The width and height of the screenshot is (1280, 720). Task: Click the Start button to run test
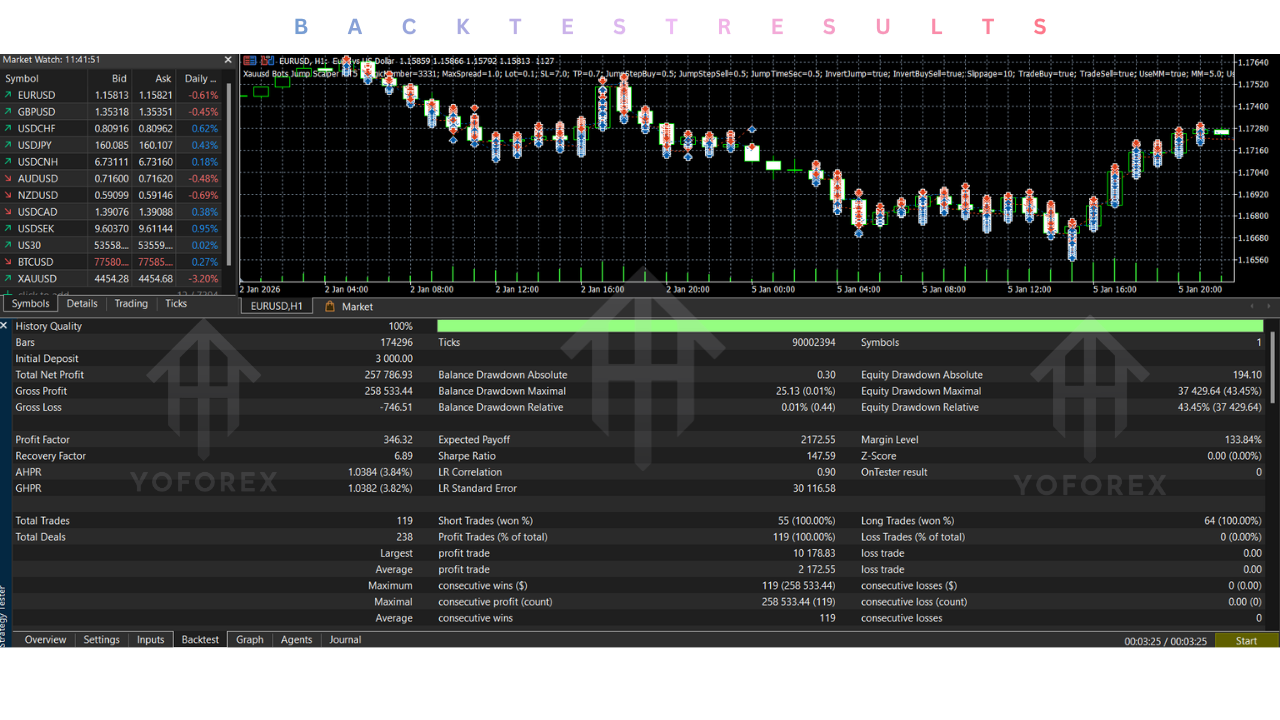[1246, 641]
